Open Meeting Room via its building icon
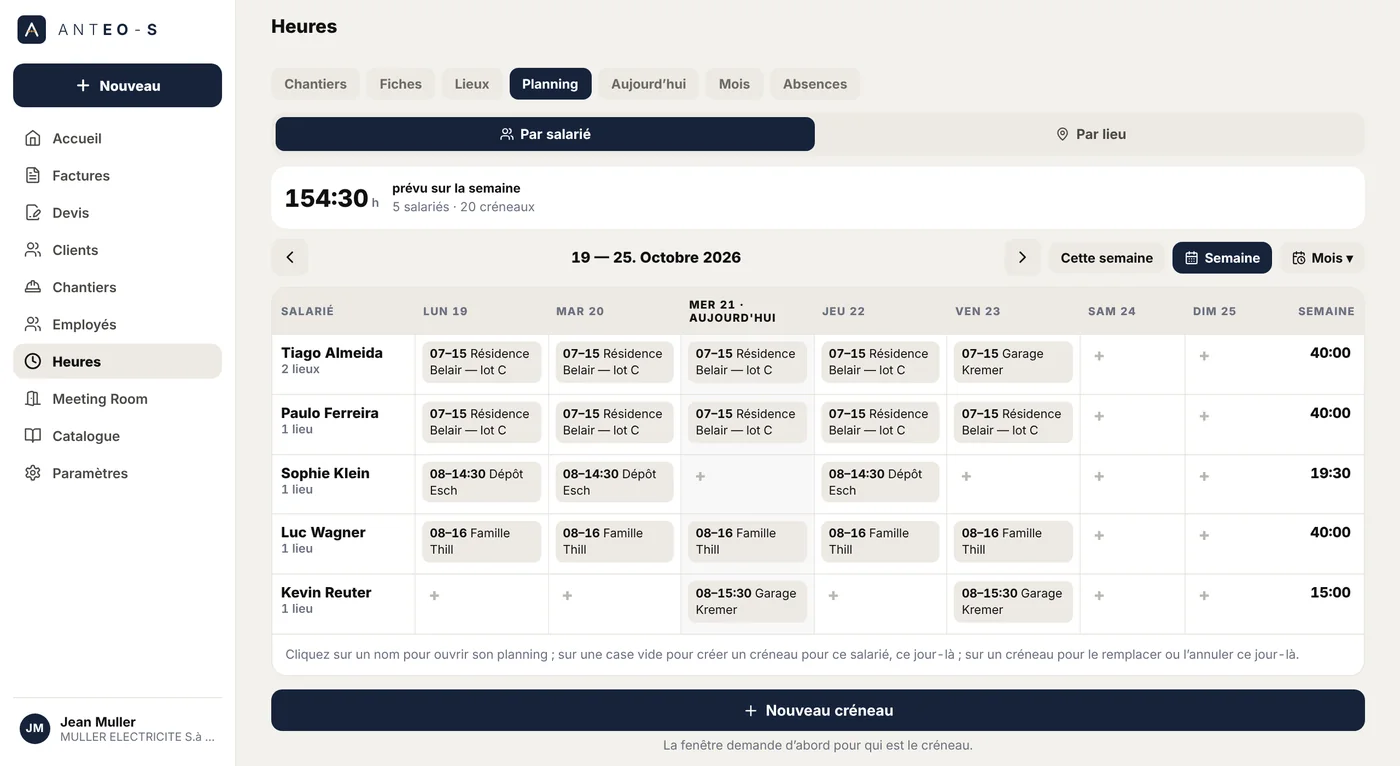Viewport: 1400px width, 766px height. coord(33,399)
